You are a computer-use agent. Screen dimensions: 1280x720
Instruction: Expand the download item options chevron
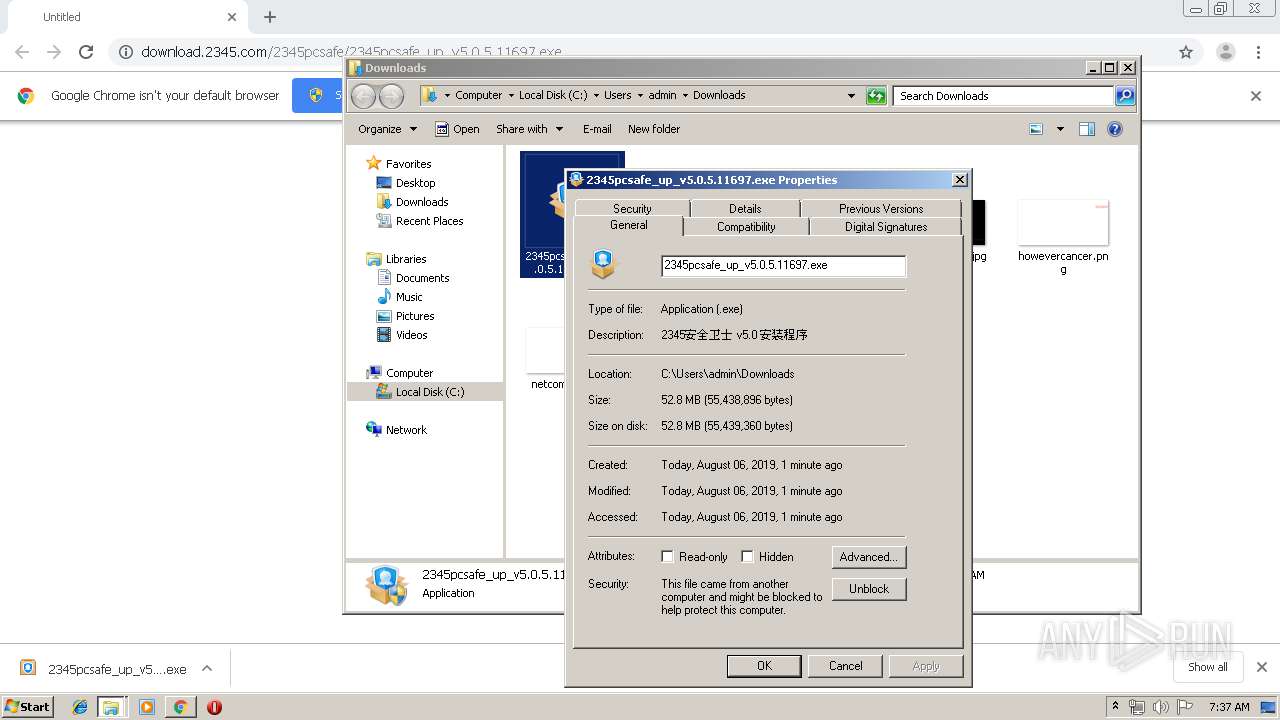click(207, 668)
